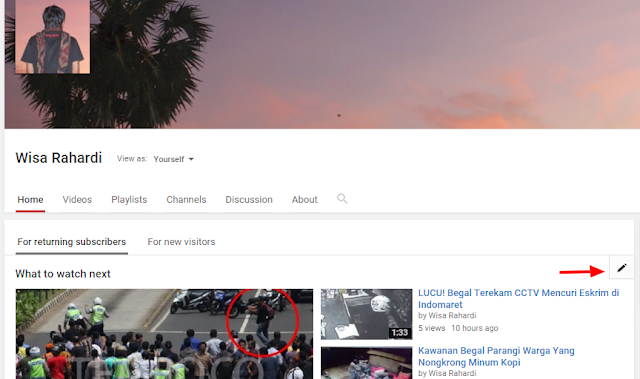Go to the Discussion tab
This screenshot has height=379, width=640.
[249, 199]
